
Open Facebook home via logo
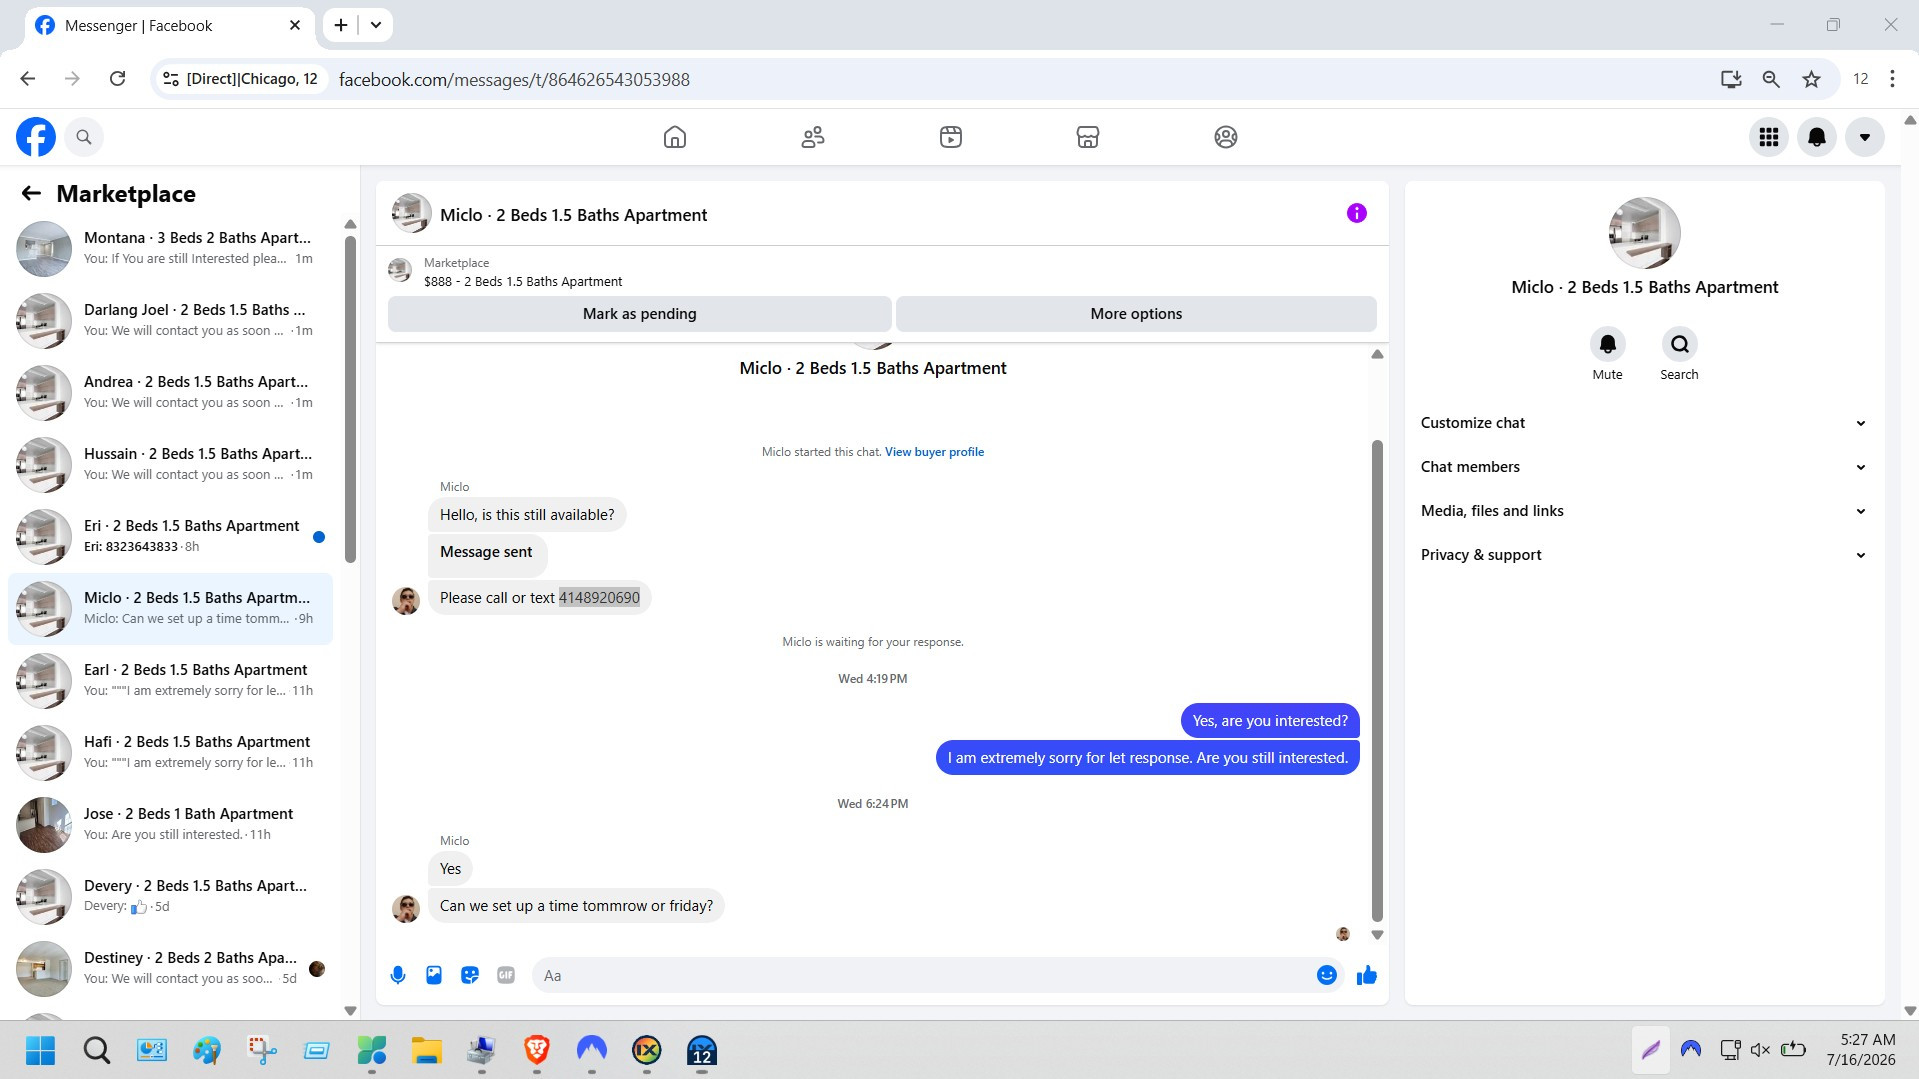tap(36, 137)
